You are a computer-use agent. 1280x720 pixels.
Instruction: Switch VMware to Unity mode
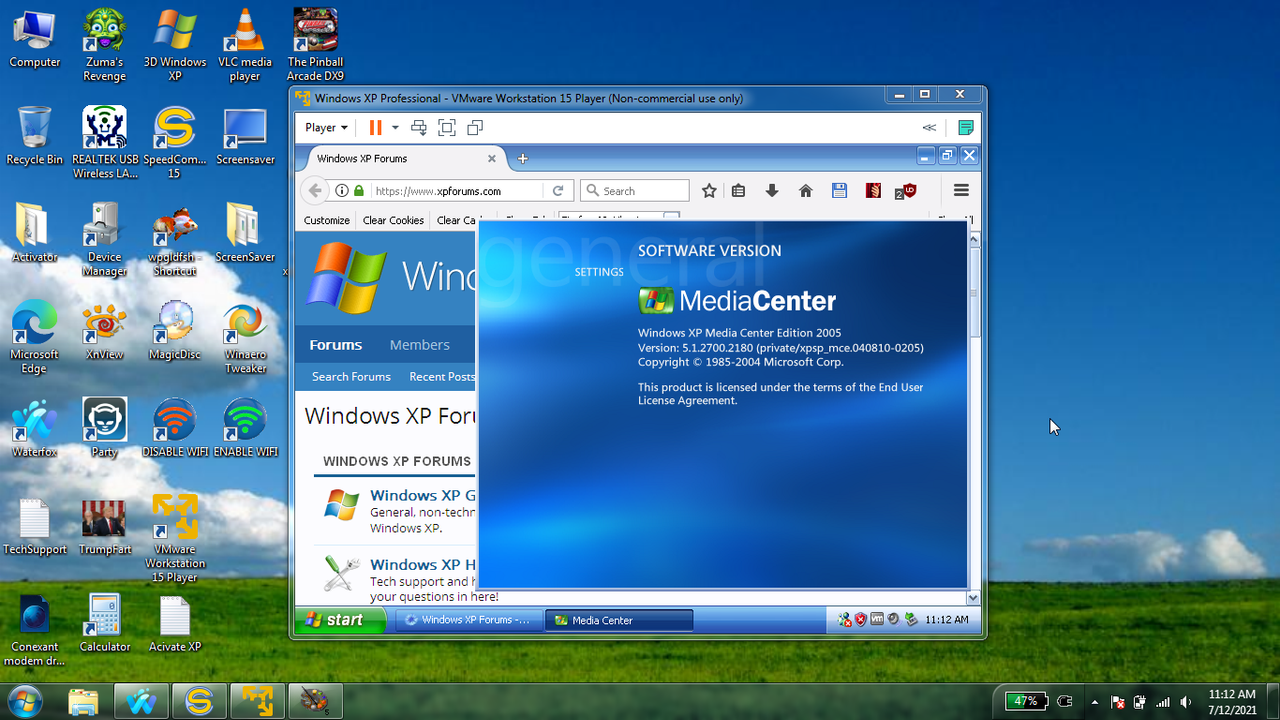[x=475, y=127]
